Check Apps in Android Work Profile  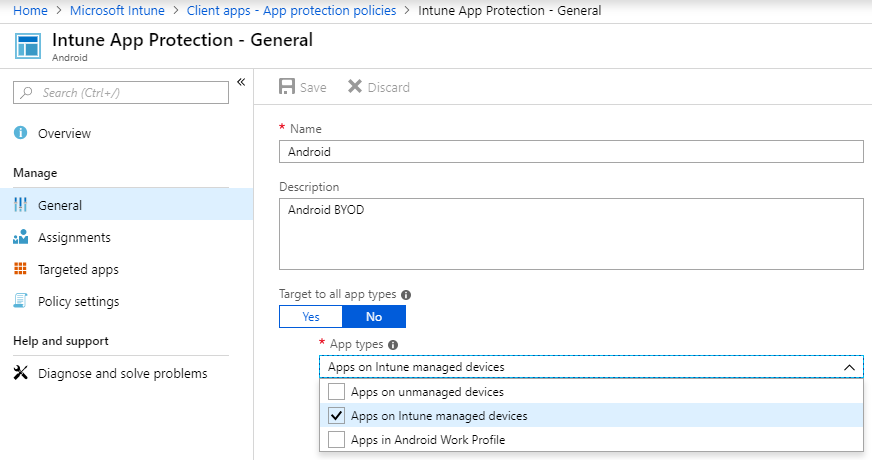click(x=337, y=440)
